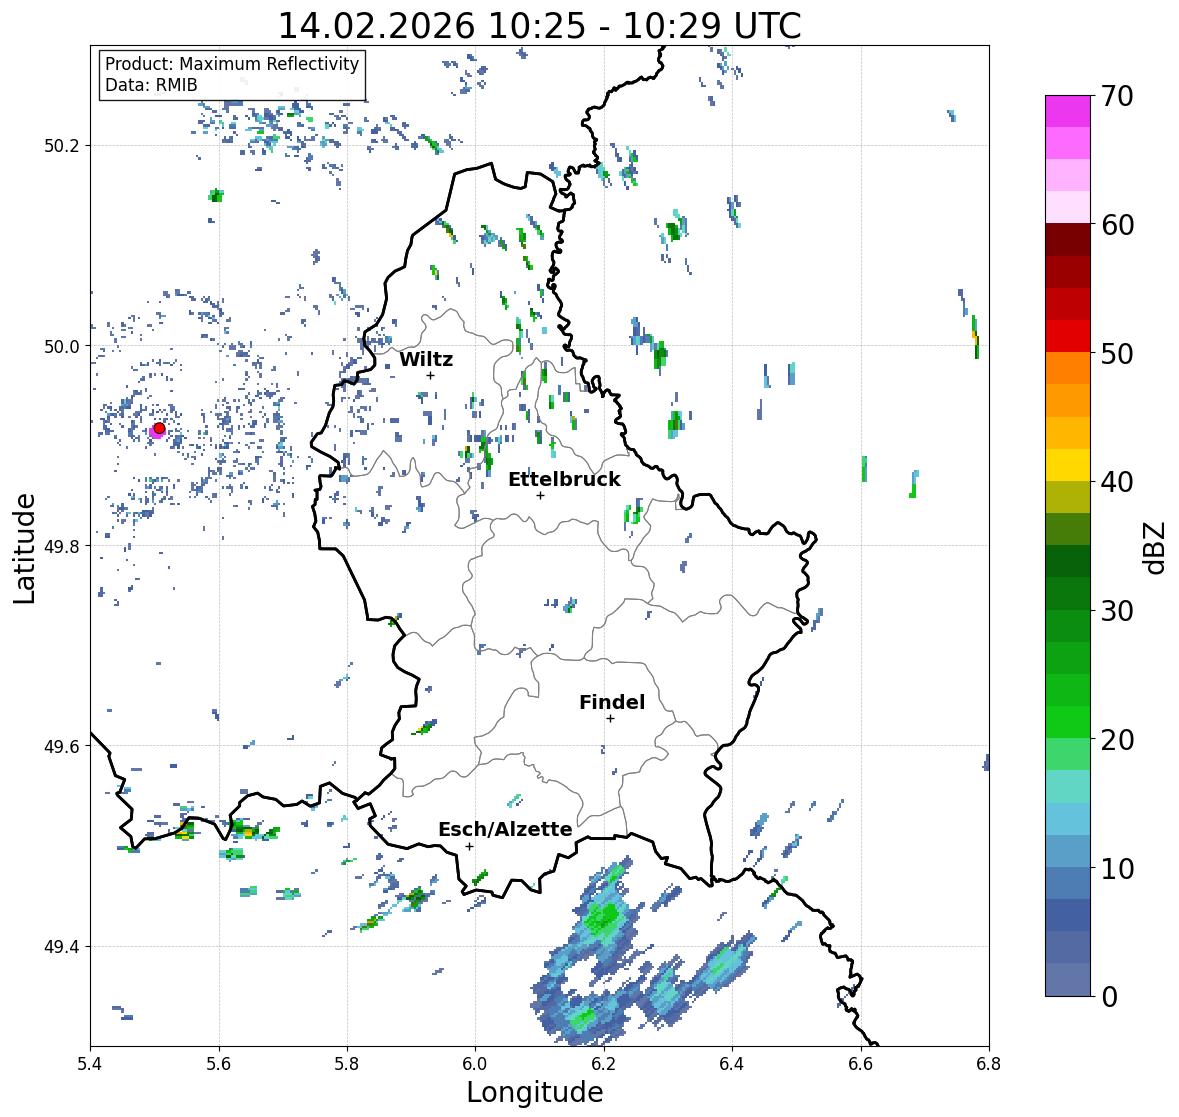The image size is (1179, 1117).
Task: Click the longitude tick label 6.8
Action: click(989, 1064)
